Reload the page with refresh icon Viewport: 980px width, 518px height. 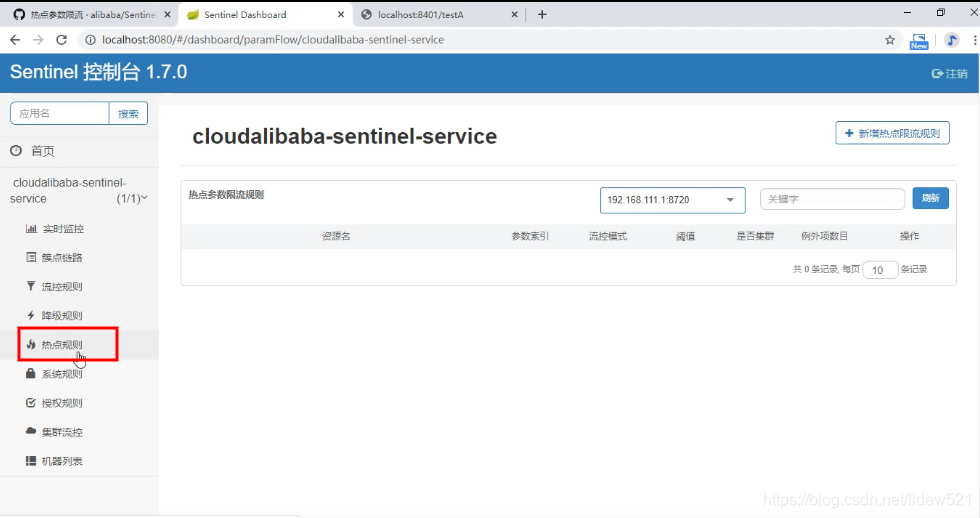point(61,40)
